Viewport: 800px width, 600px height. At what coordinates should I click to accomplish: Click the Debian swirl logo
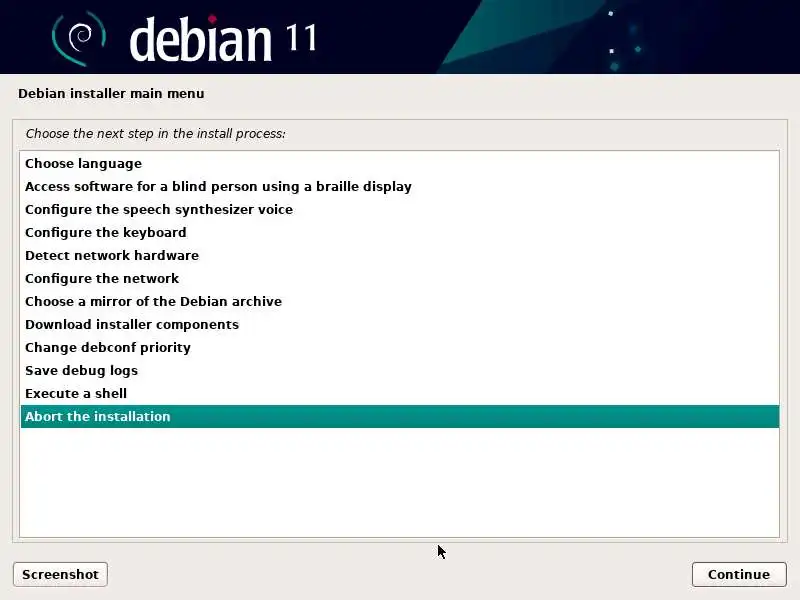coord(79,38)
